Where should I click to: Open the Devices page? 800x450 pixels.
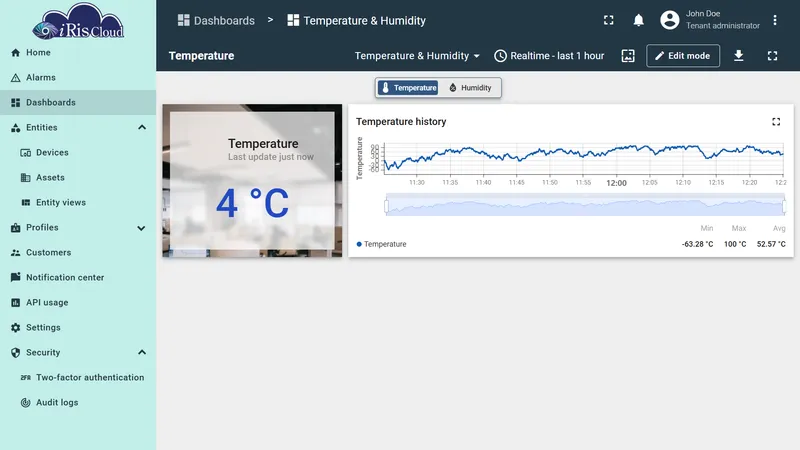pos(78,153)
